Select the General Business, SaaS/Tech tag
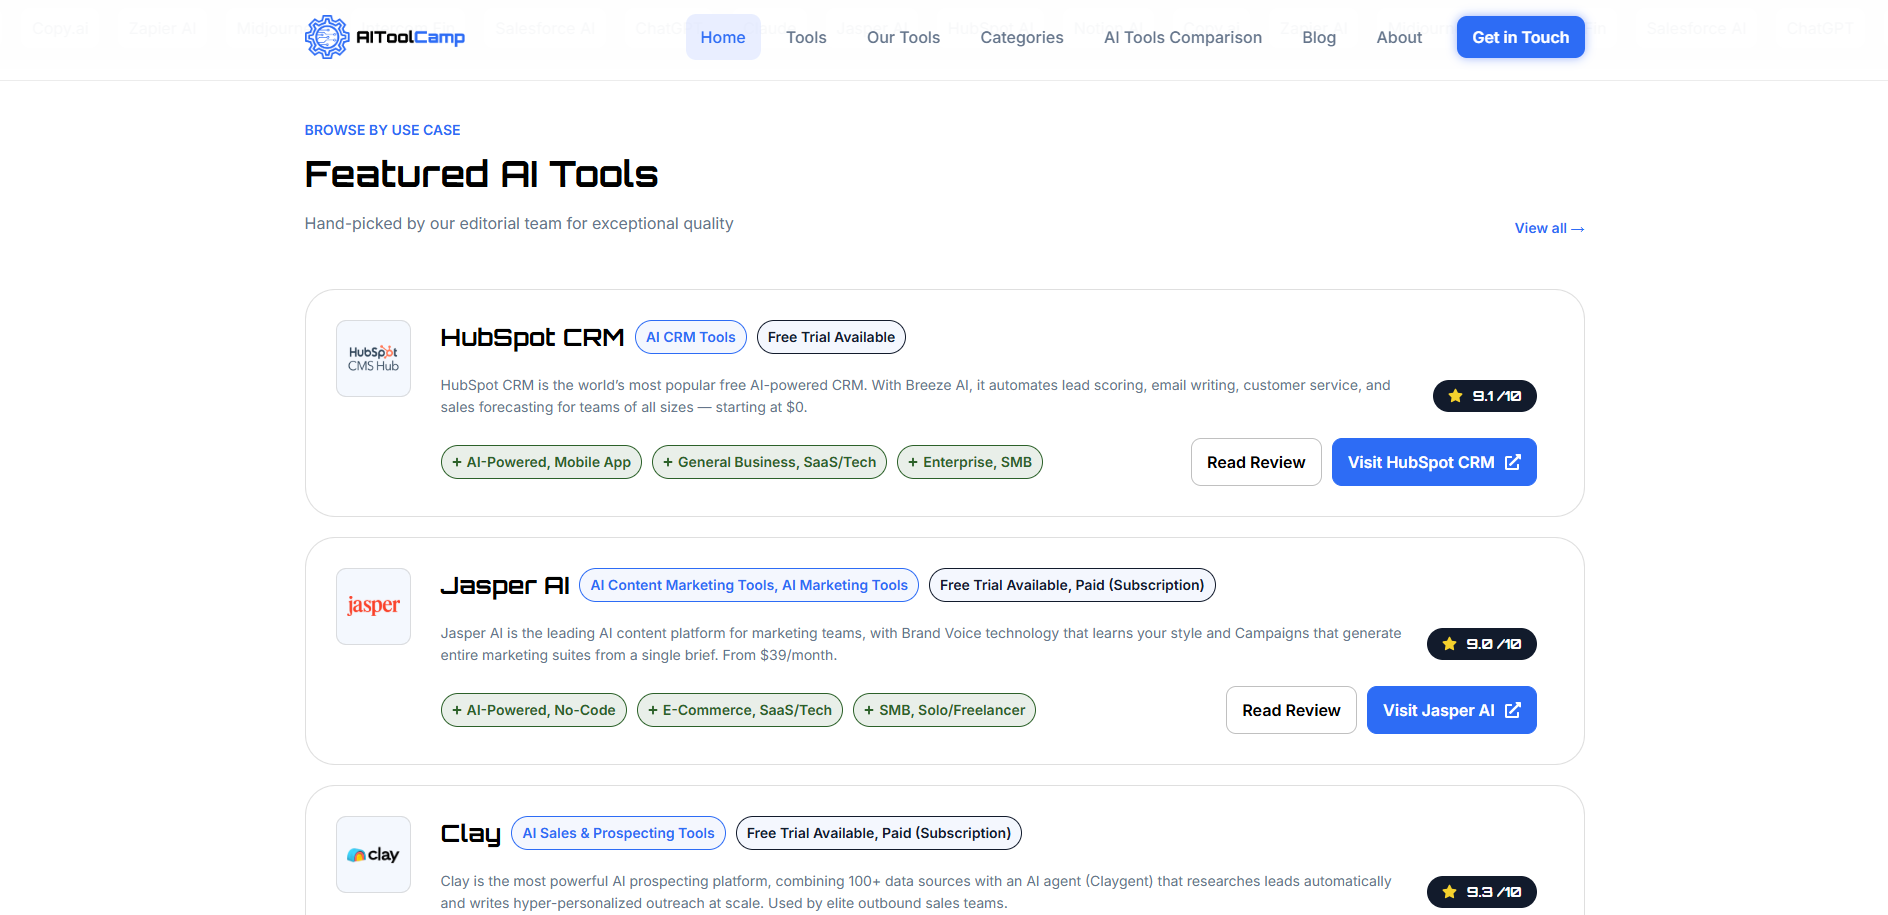The height and width of the screenshot is (915, 1888). pos(769,462)
